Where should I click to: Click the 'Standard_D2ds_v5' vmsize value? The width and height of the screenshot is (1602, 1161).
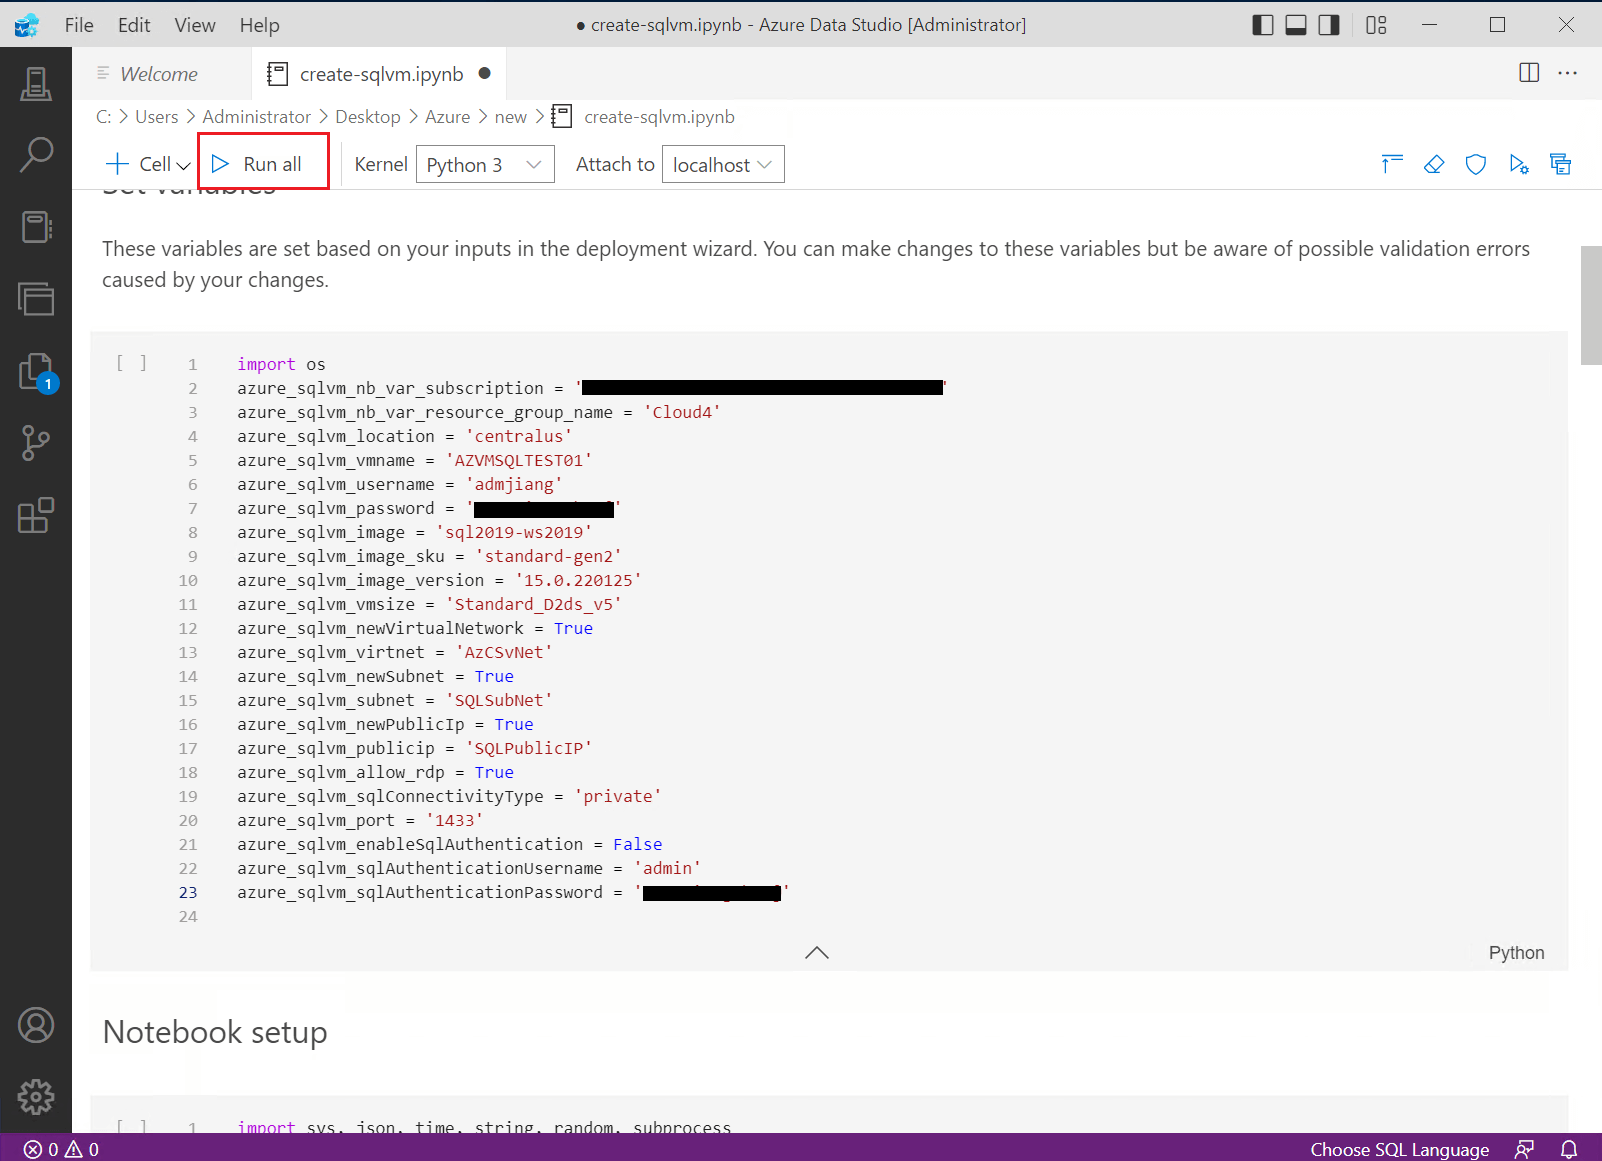pos(534,604)
